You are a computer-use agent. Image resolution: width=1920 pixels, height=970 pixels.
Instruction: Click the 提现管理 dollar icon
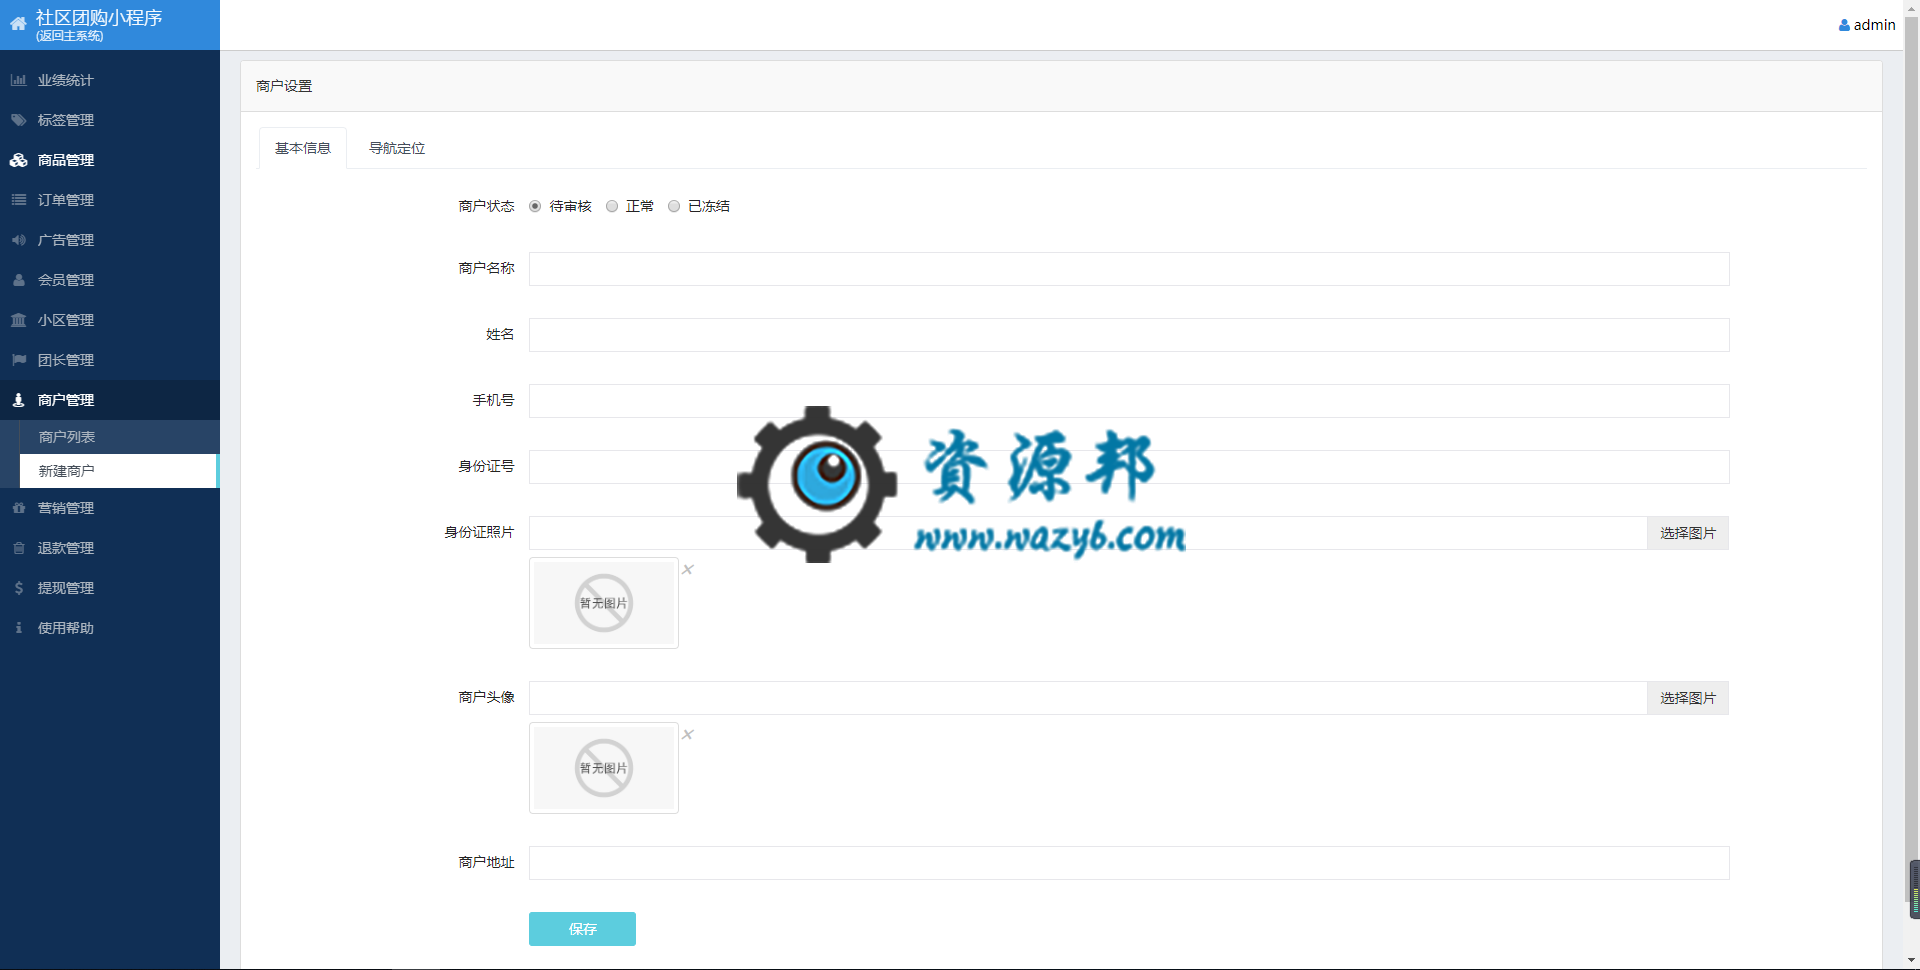(x=18, y=588)
